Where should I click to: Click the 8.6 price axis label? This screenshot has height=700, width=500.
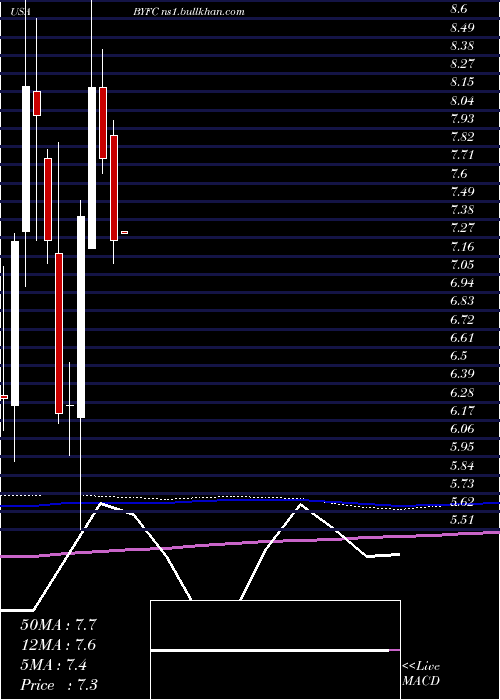point(458,9)
